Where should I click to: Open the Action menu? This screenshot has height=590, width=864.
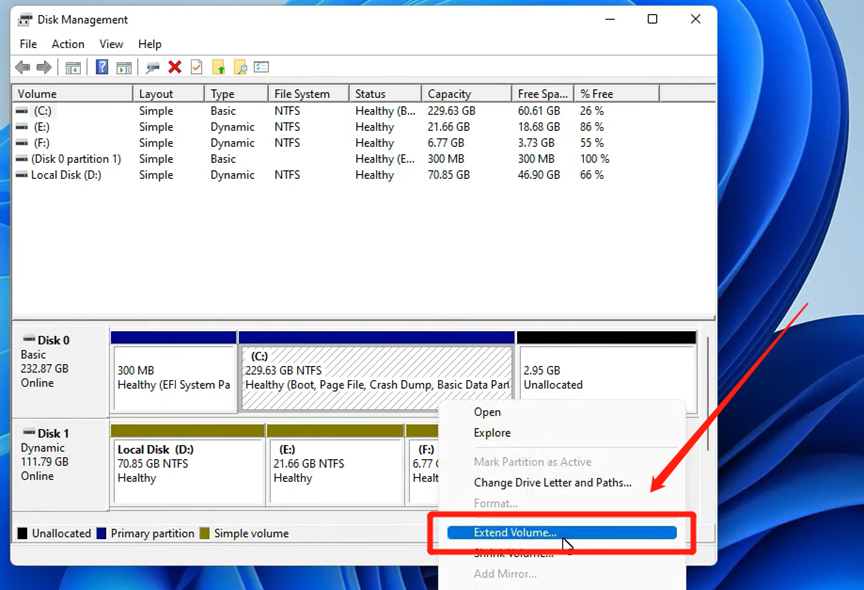coord(67,44)
